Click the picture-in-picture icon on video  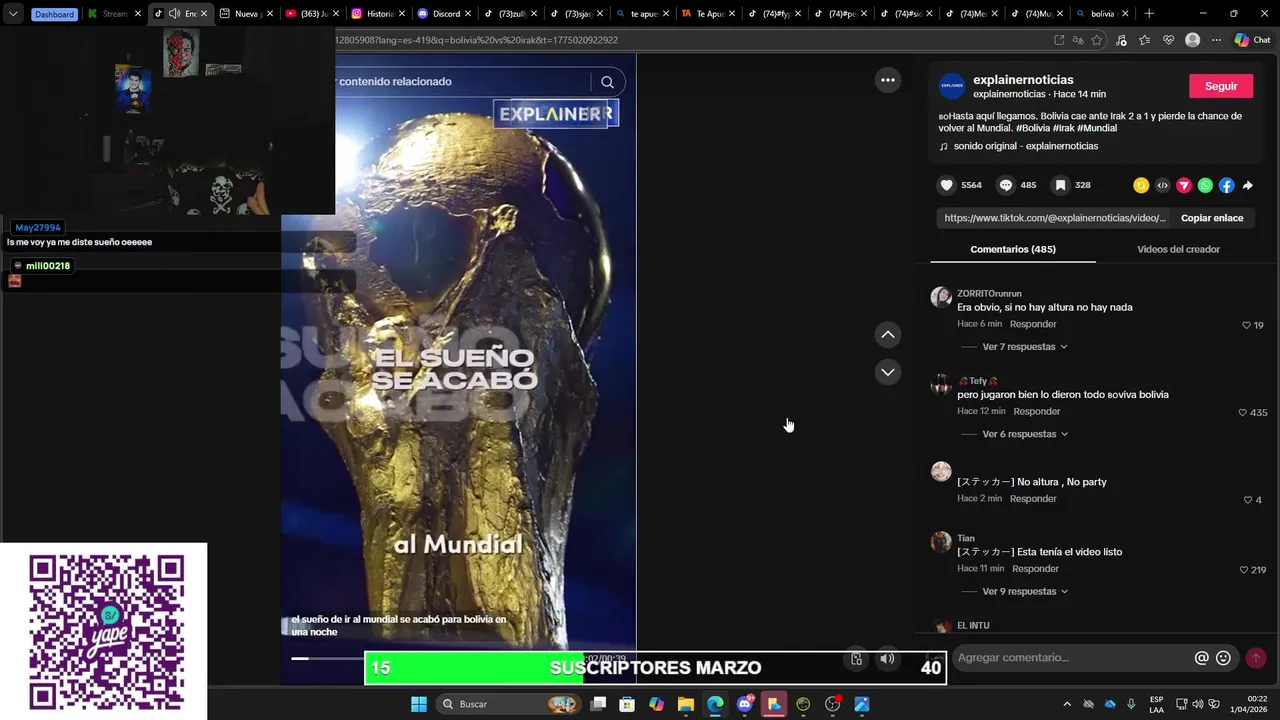pyautogui.click(x=856, y=658)
